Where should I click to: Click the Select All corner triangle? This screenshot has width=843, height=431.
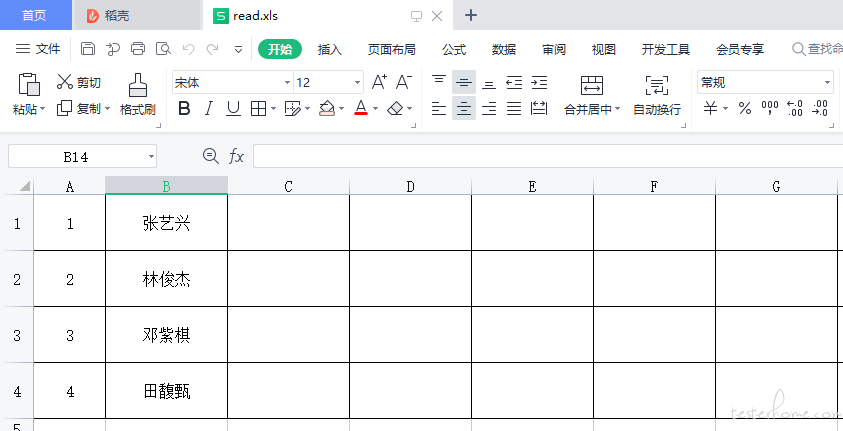tap(25, 186)
